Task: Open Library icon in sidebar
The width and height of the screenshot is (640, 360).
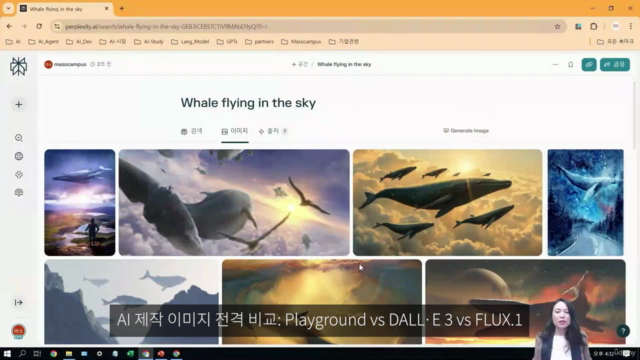Action: [x=19, y=193]
